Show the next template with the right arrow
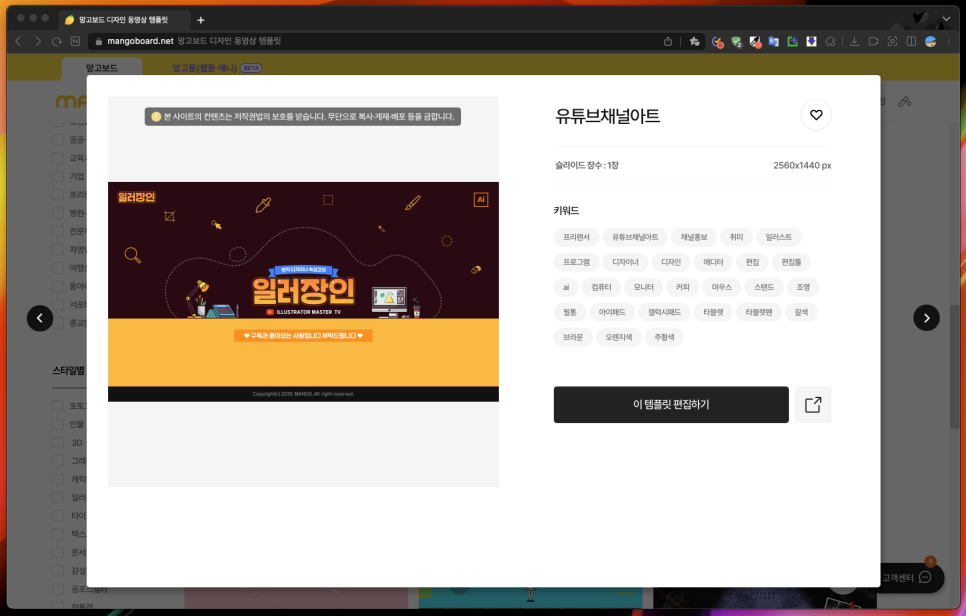 [926, 318]
